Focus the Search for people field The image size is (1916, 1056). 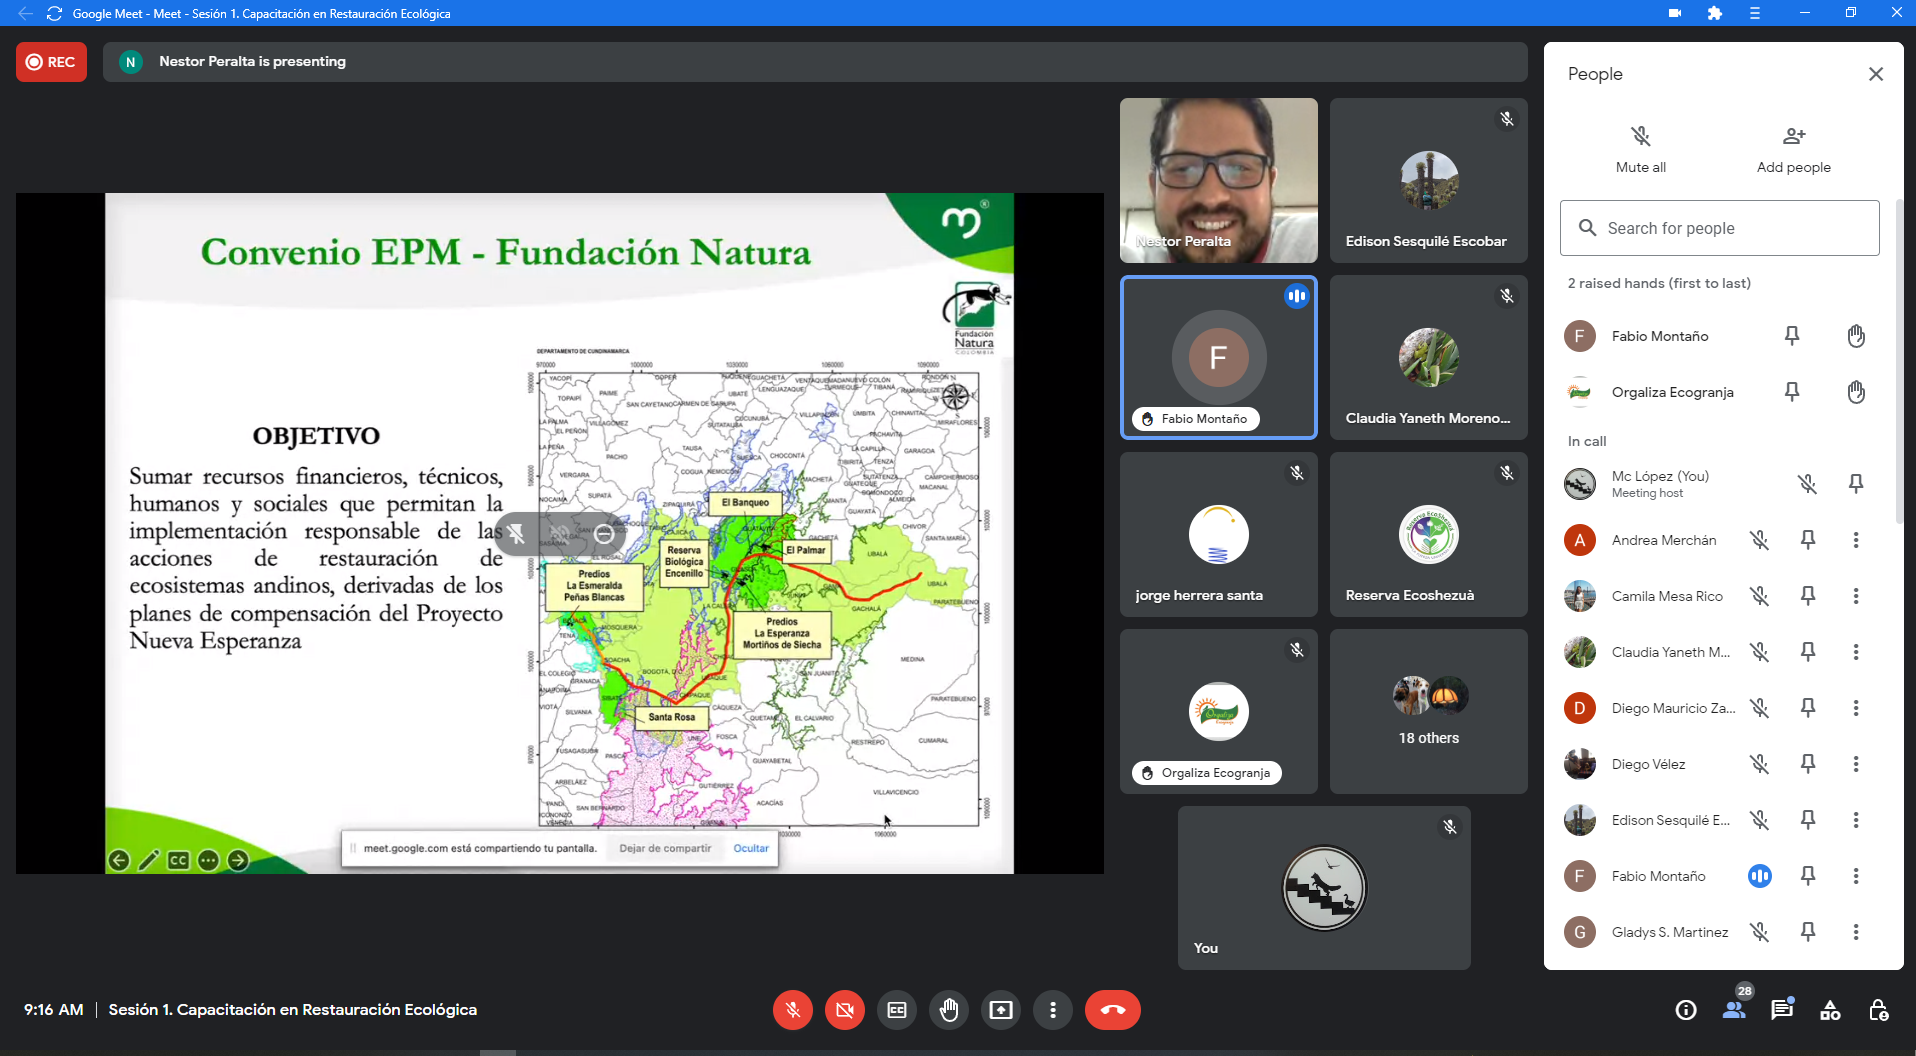click(1720, 228)
